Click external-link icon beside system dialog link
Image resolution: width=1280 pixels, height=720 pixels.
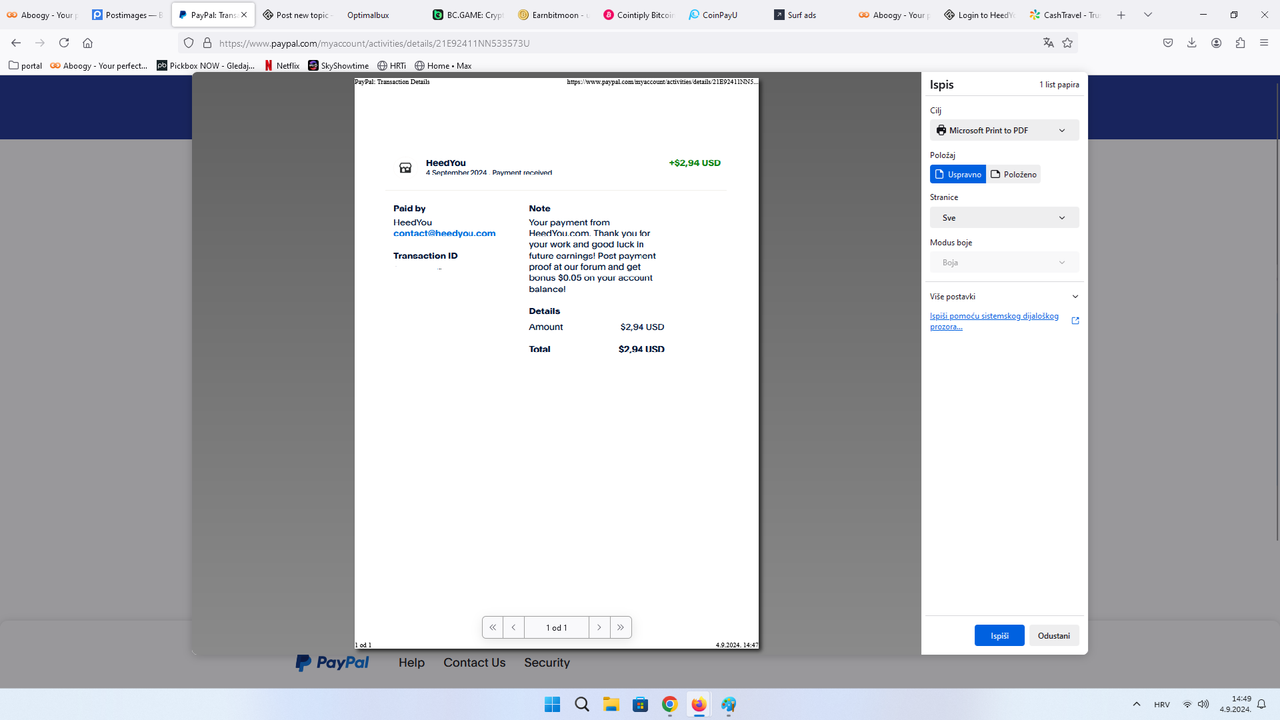coord(1075,321)
